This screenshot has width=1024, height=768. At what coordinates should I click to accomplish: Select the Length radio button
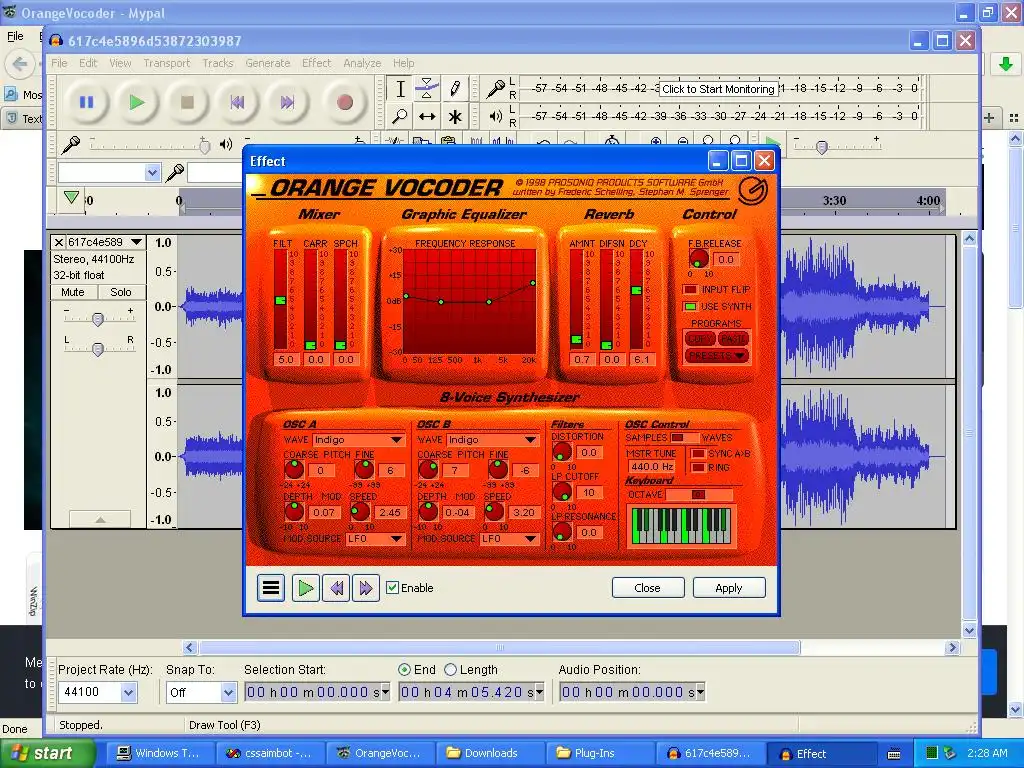click(x=451, y=669)
